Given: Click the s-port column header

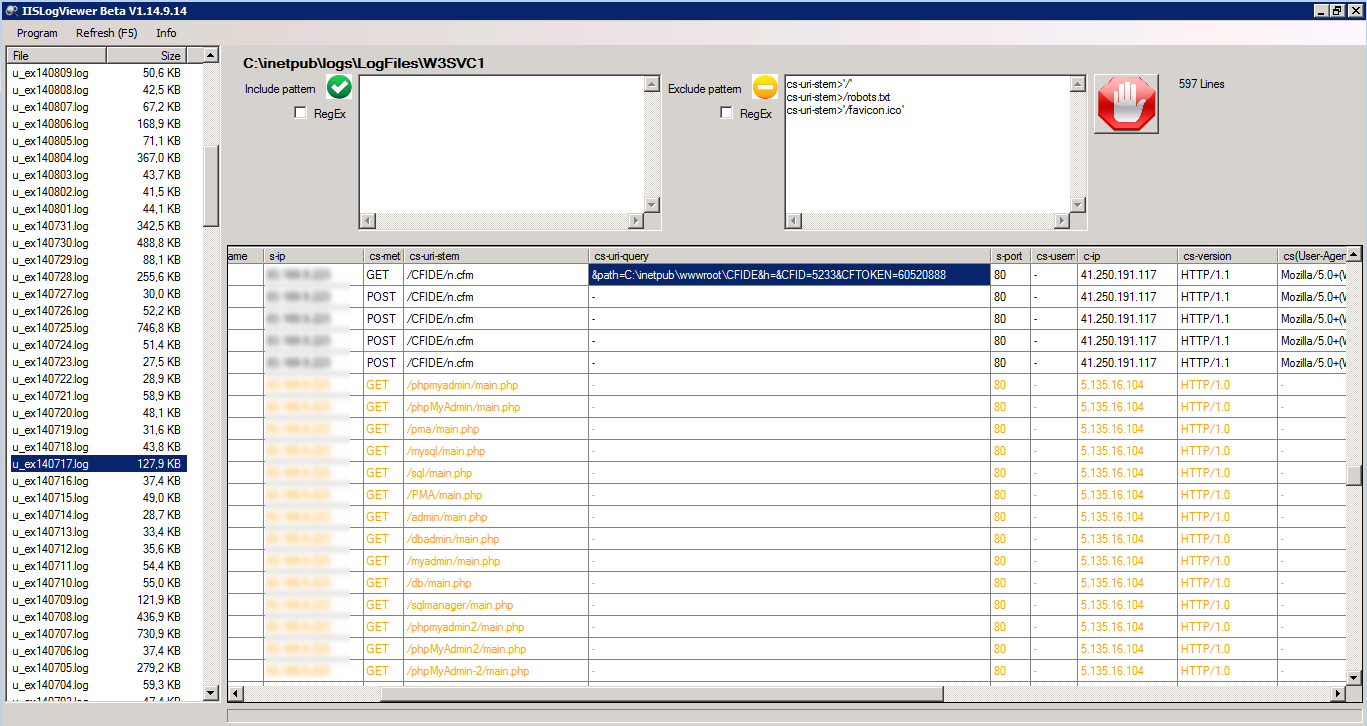Looking at the screenshot, I should click(1012, 256).
